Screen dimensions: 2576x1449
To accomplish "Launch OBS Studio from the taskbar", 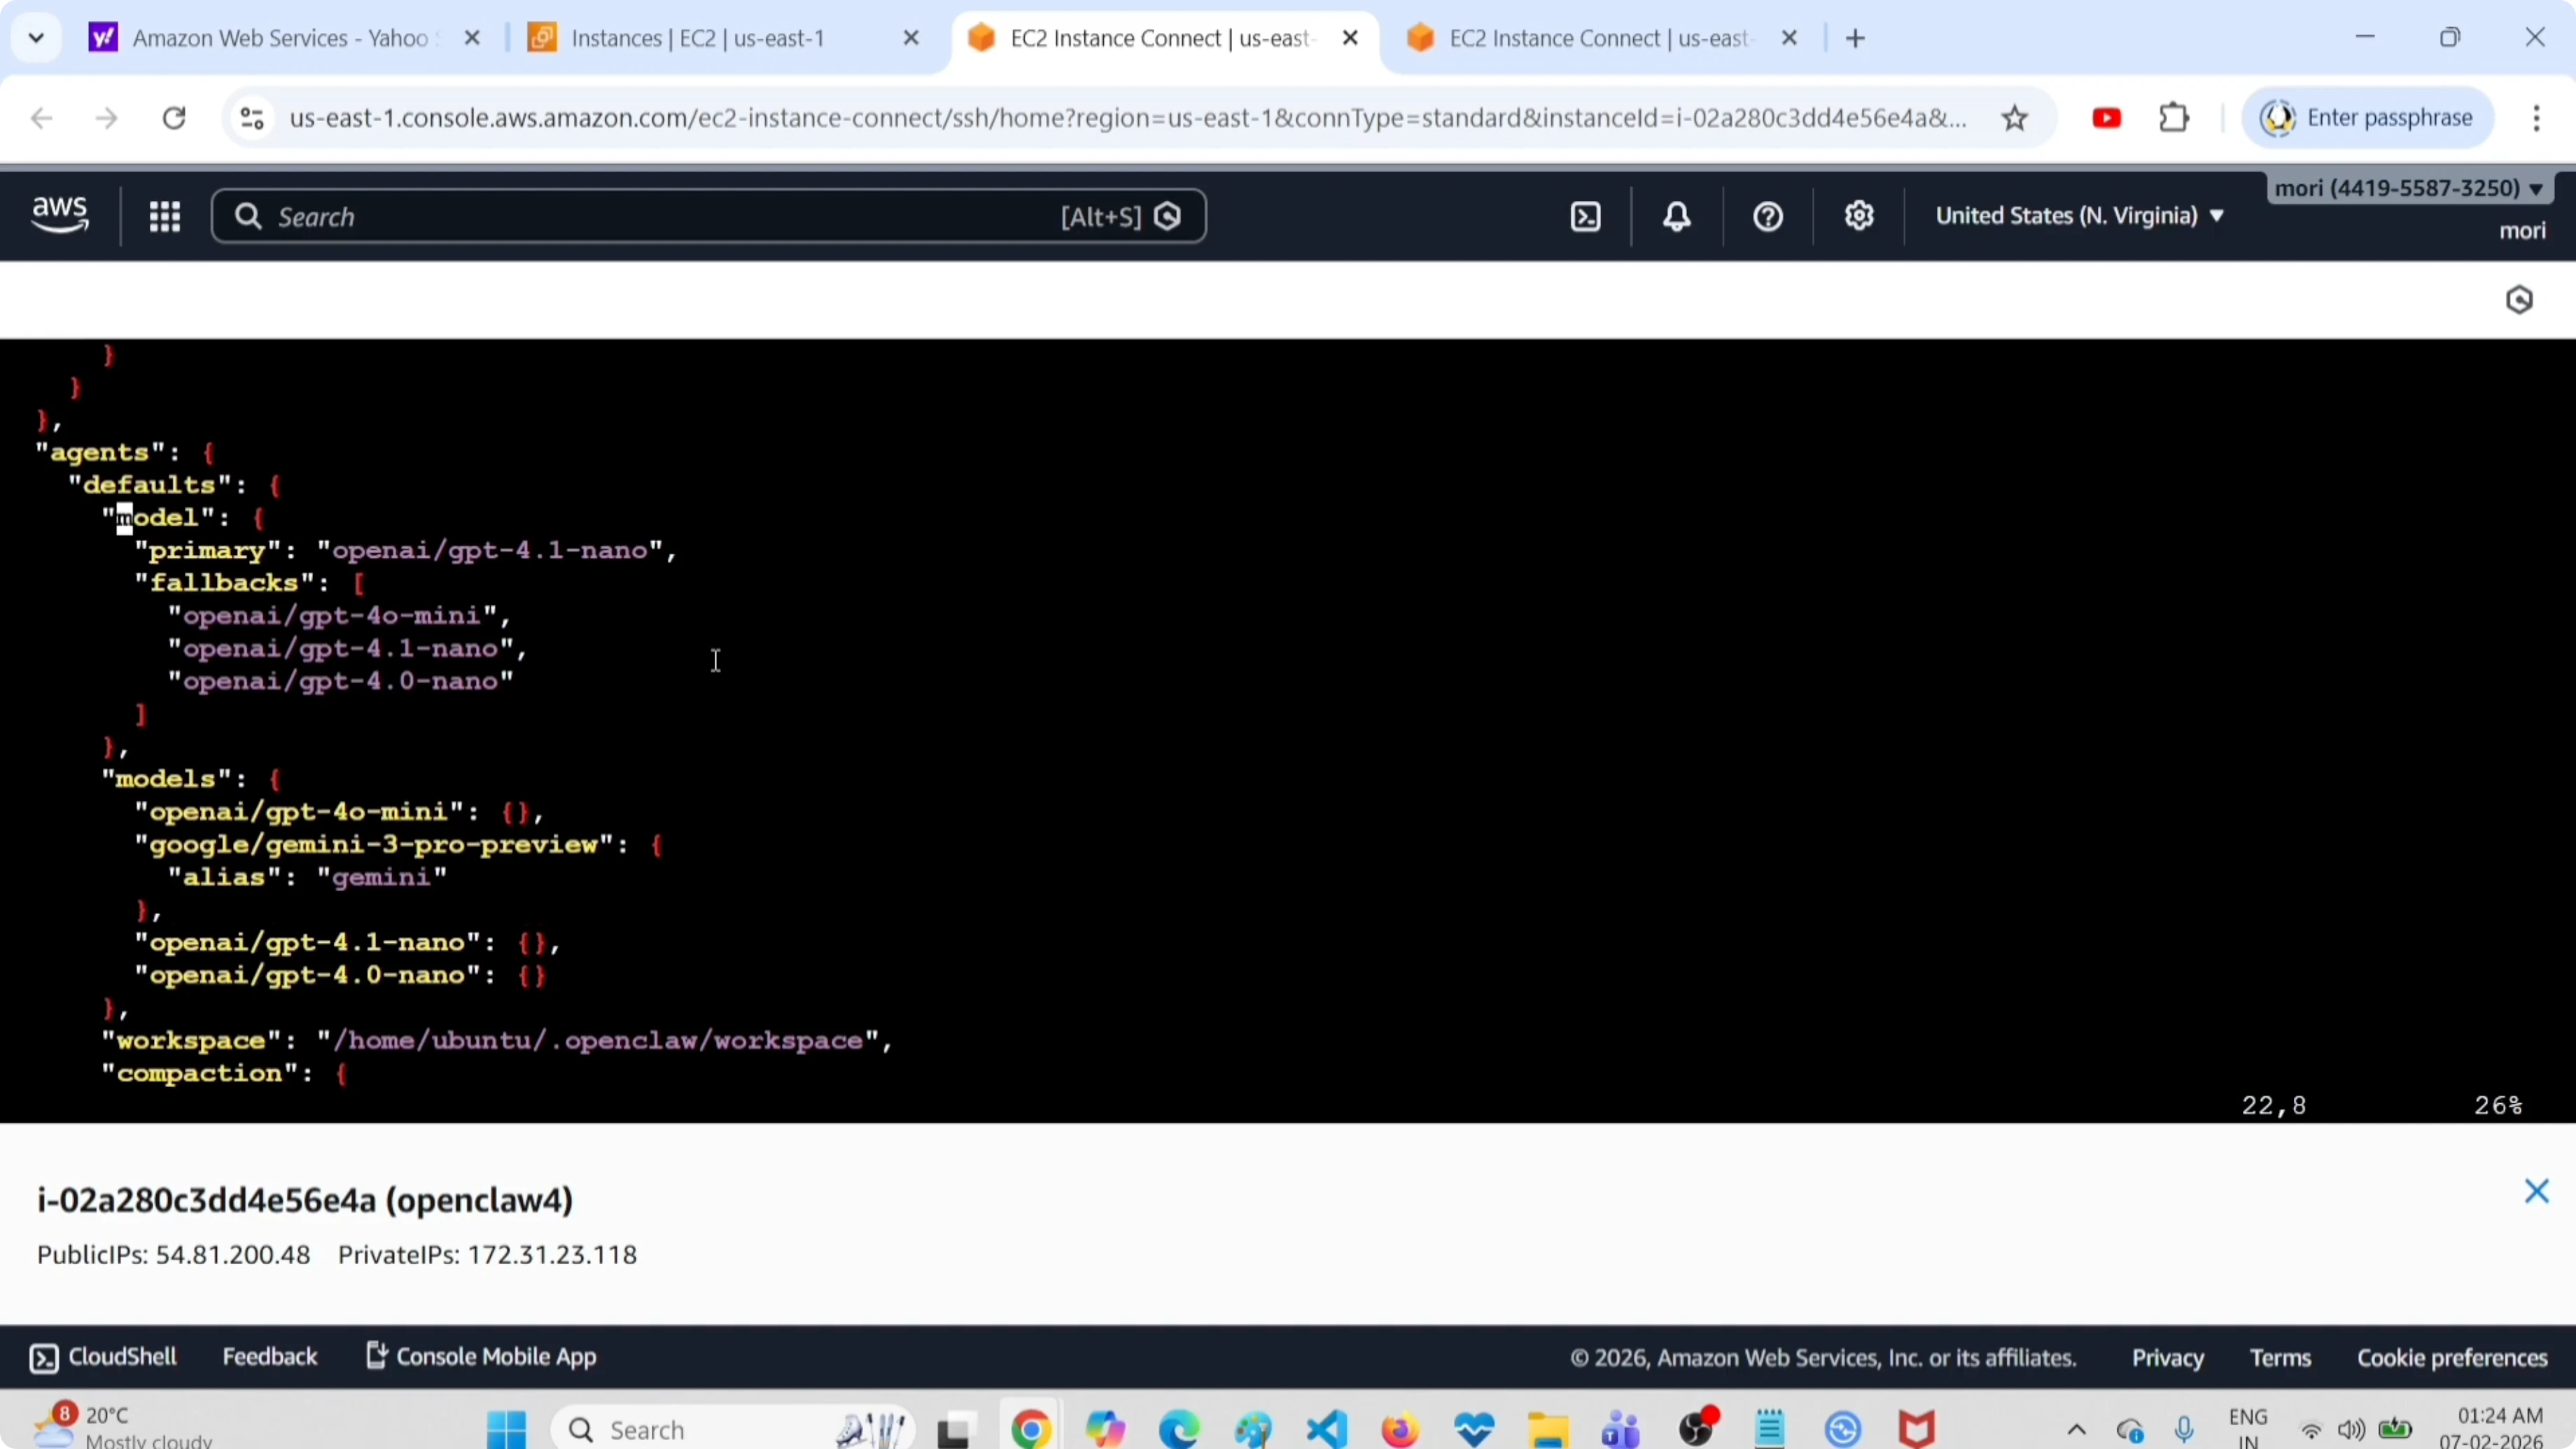I will tap(1699, 1428).
